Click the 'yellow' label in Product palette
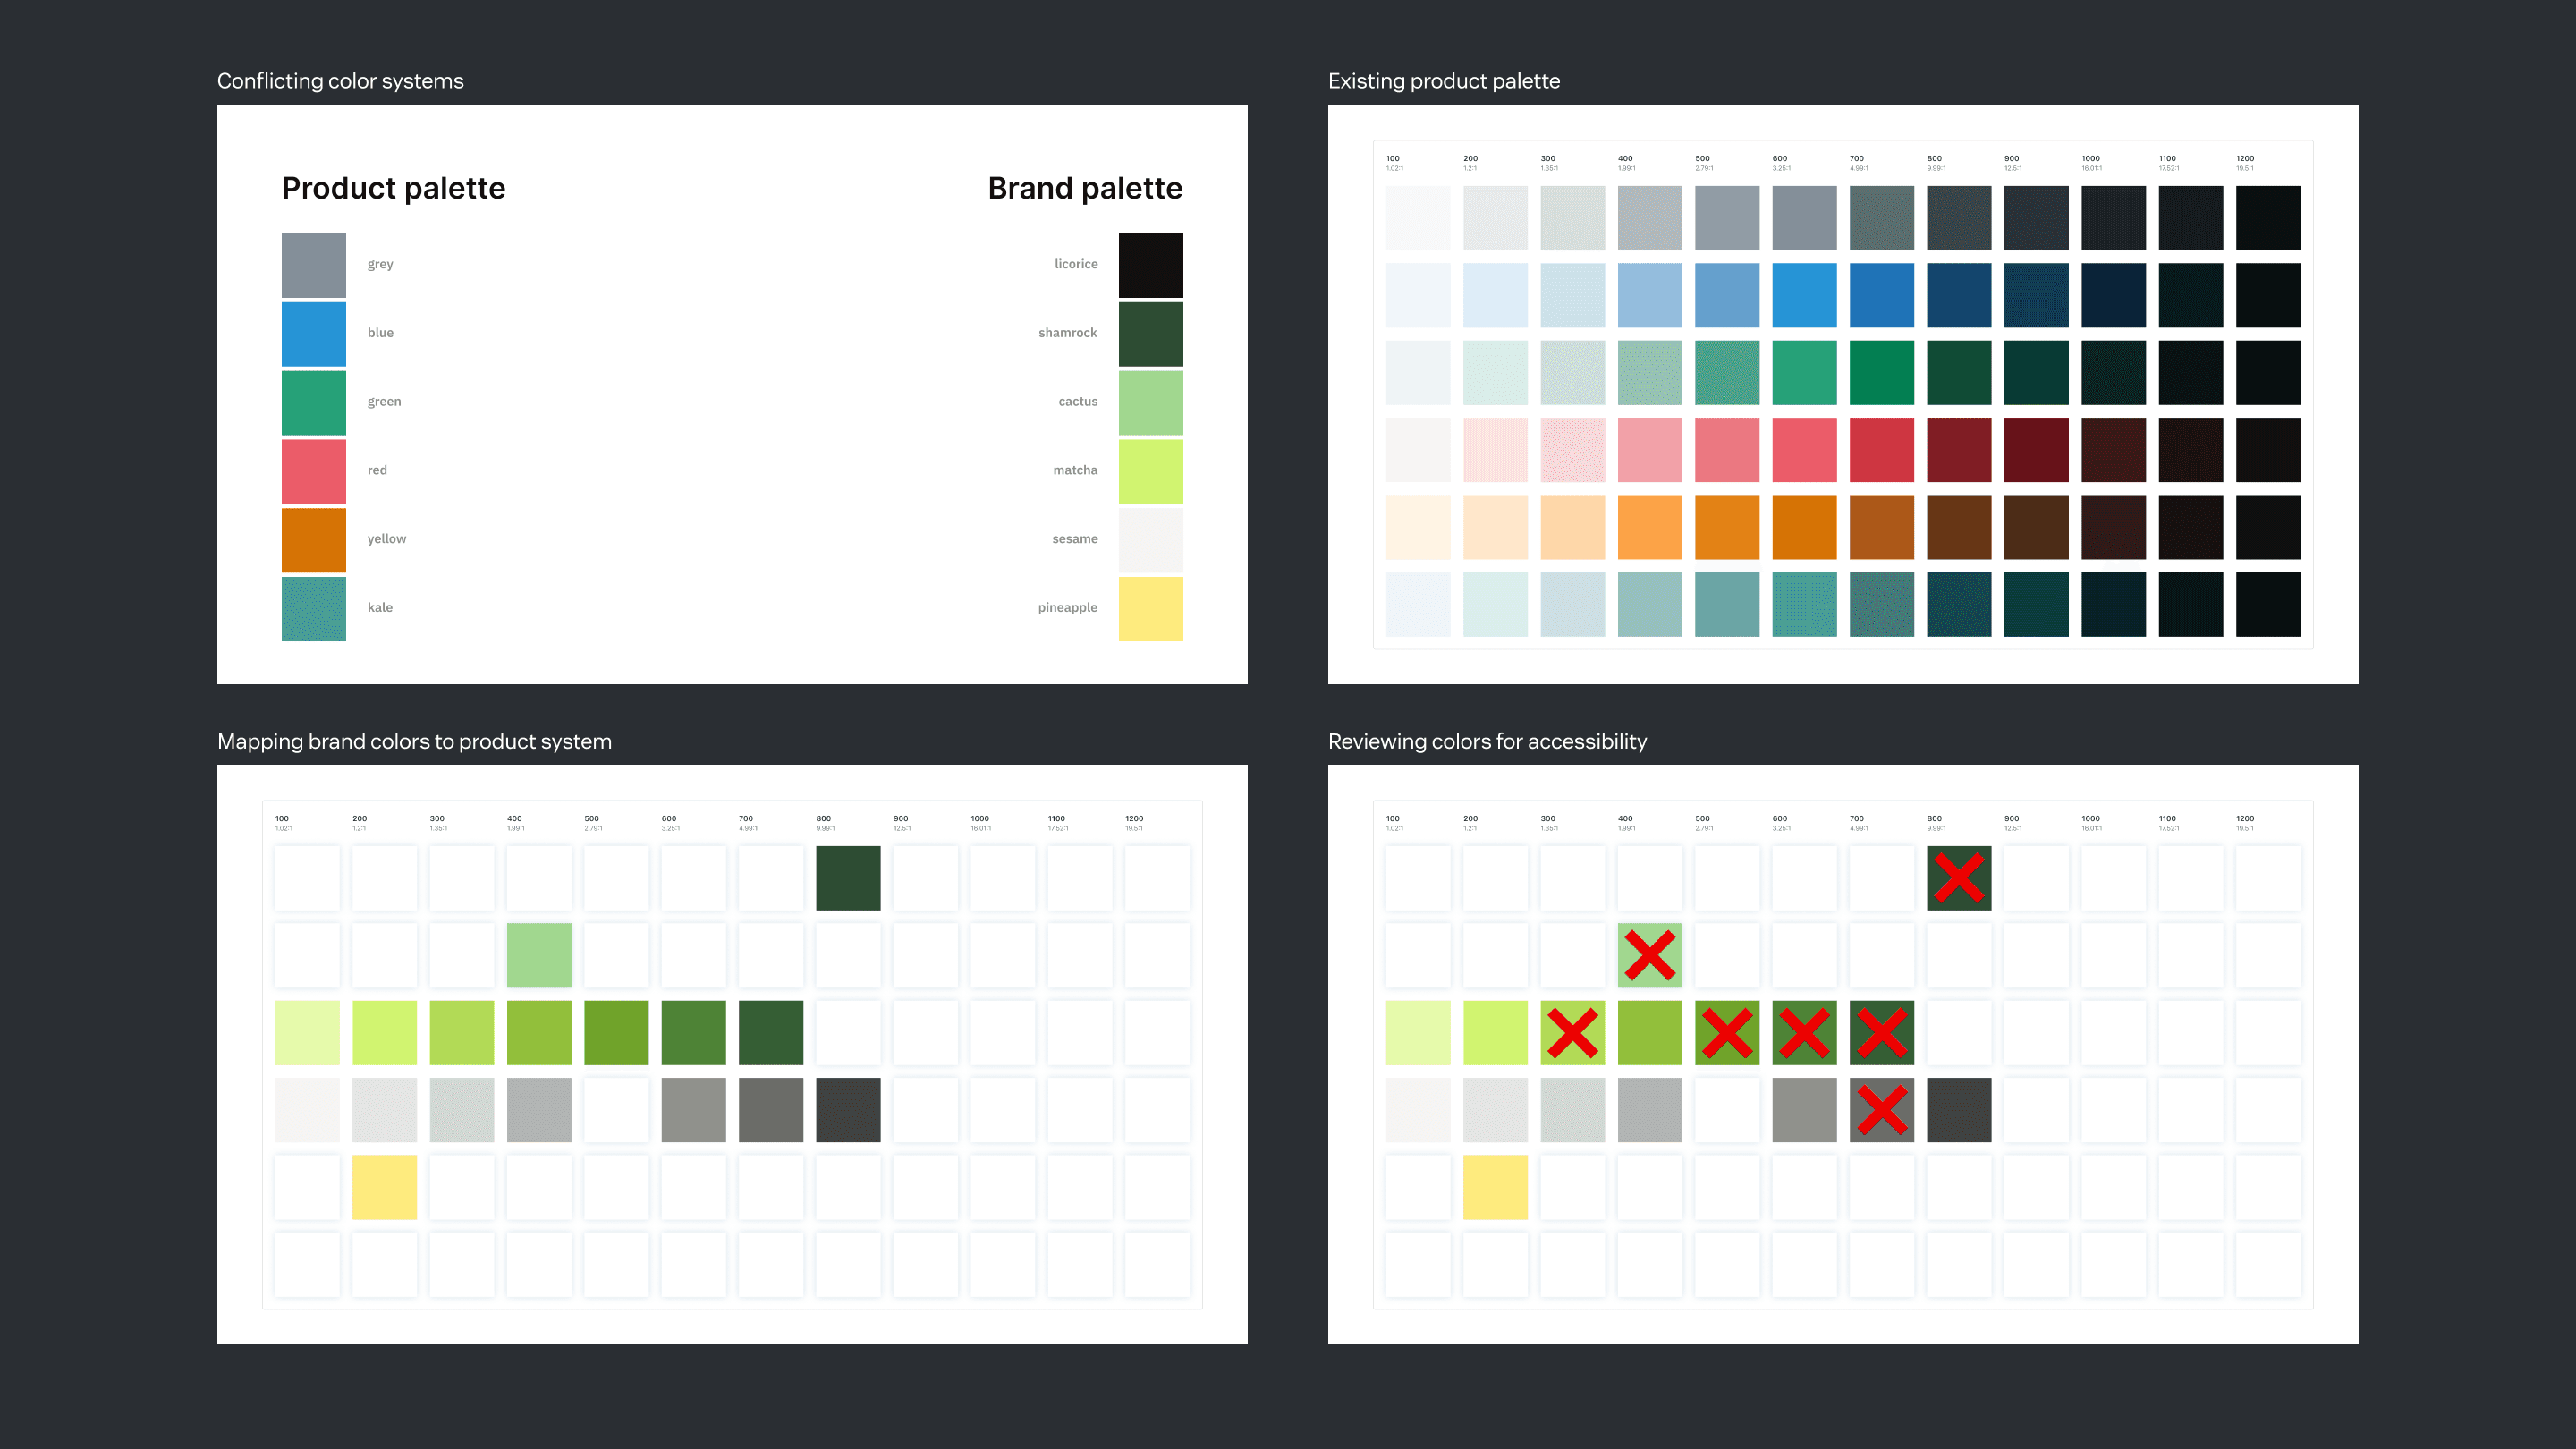2576x1449 pixels. tap(386, 539)
